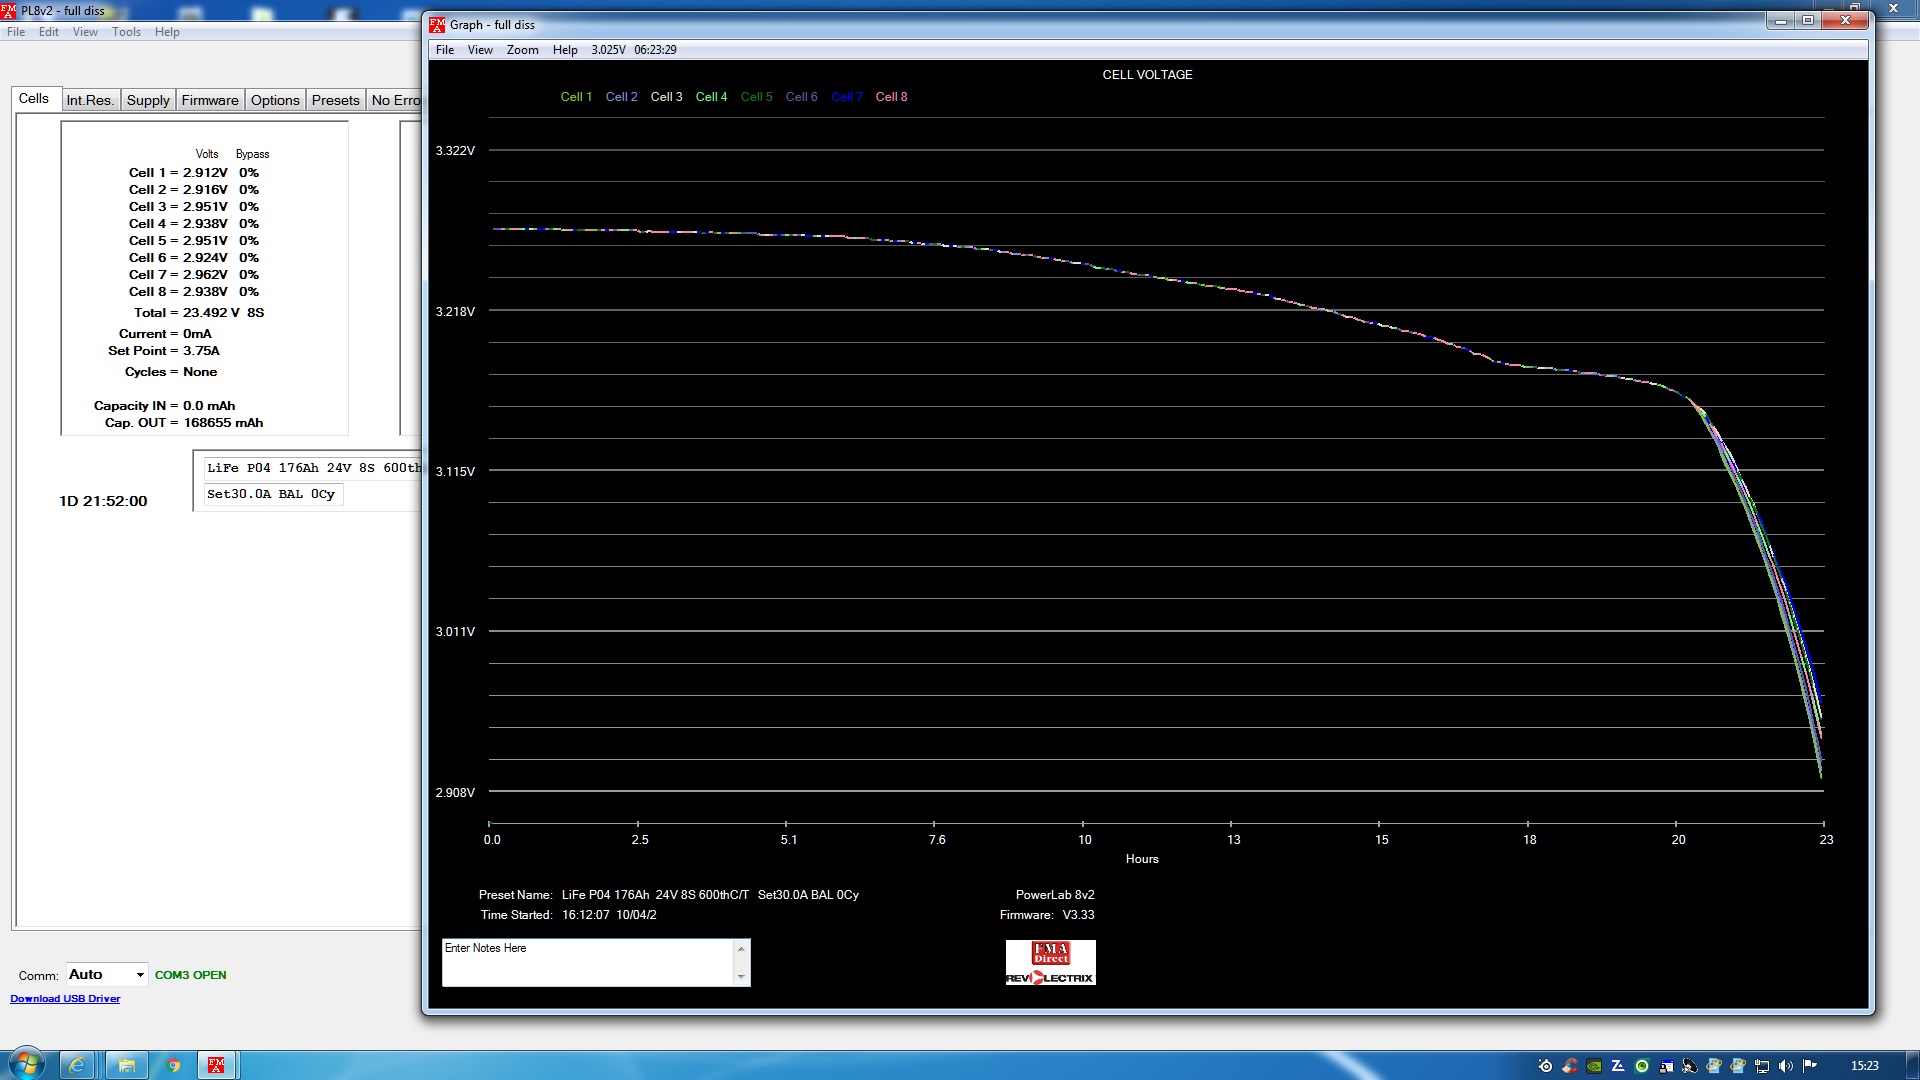Image resolution: width=1920 pixels, height=1080 pixels.
Task: Click the FMA Direct Revolectrix logo
Action: tap(1050, 962)
